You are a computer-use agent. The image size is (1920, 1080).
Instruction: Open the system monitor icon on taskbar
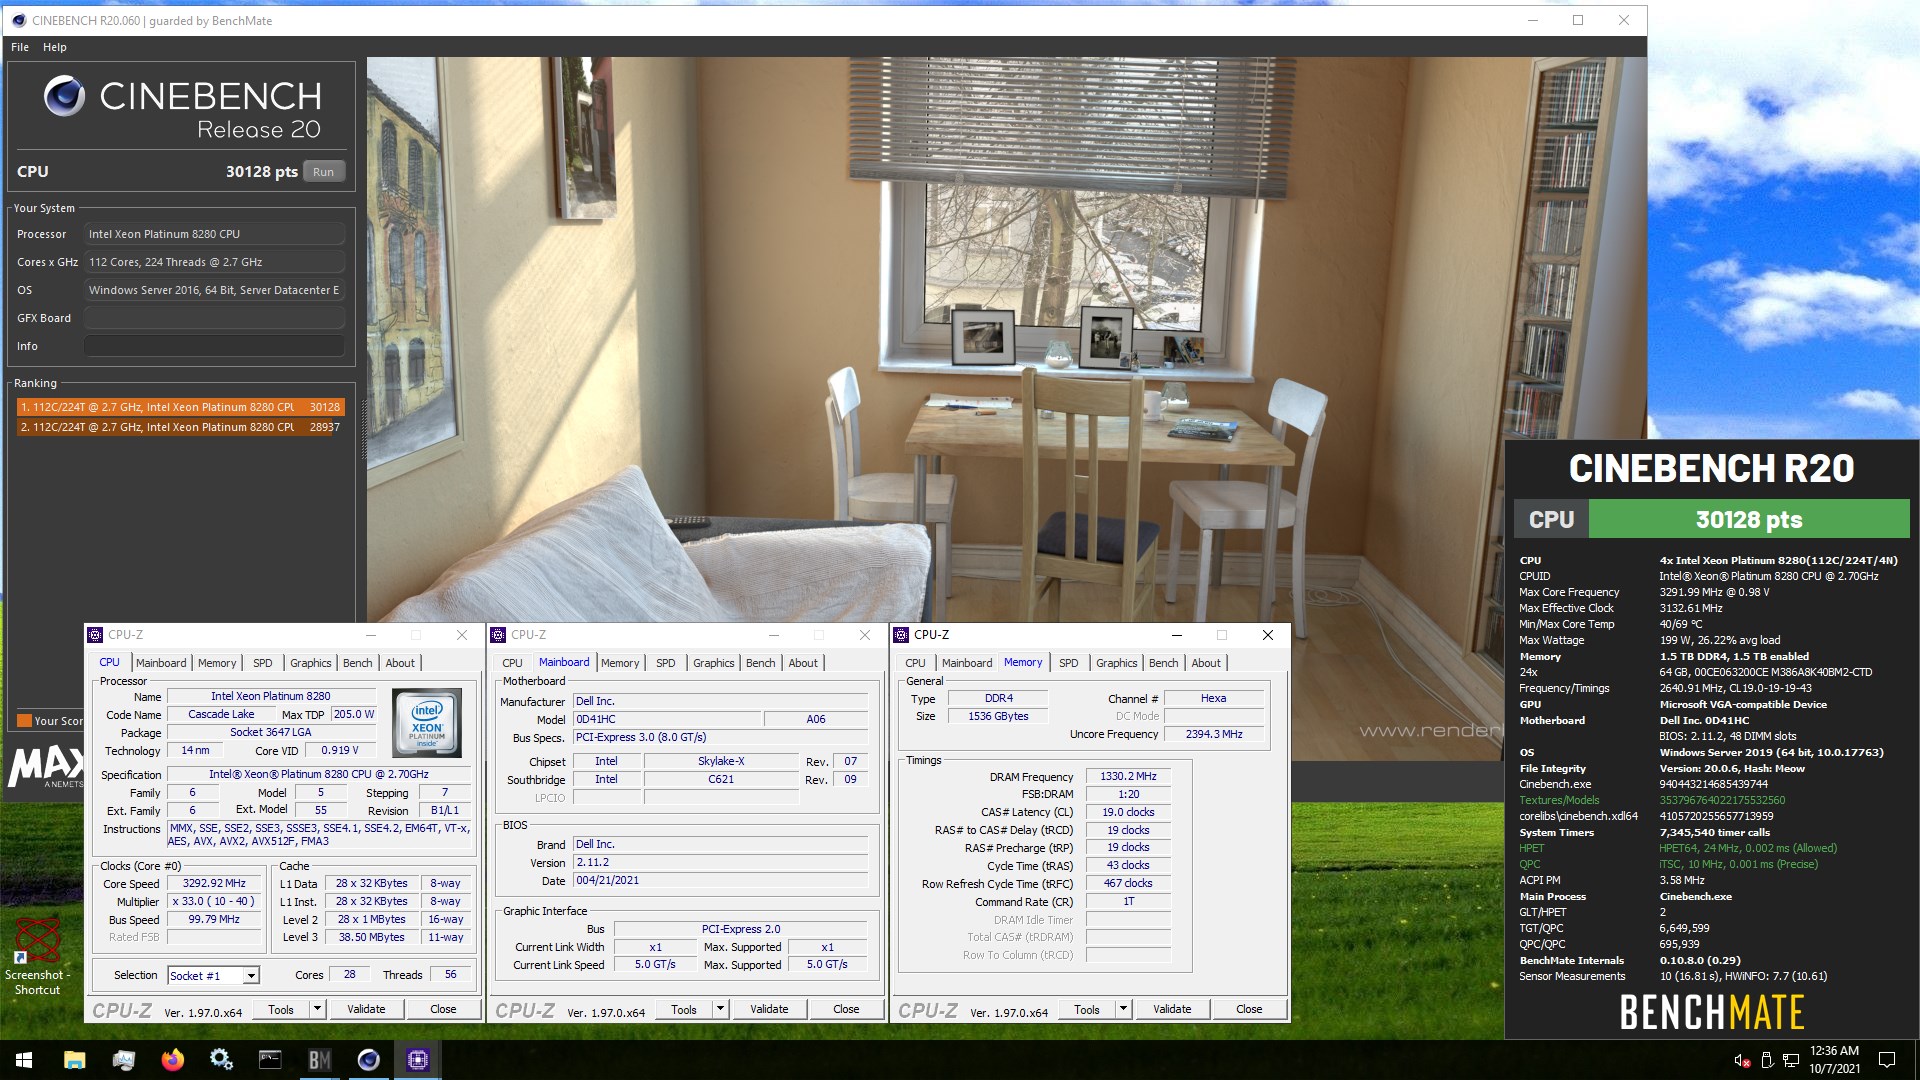pos(123,1060)
